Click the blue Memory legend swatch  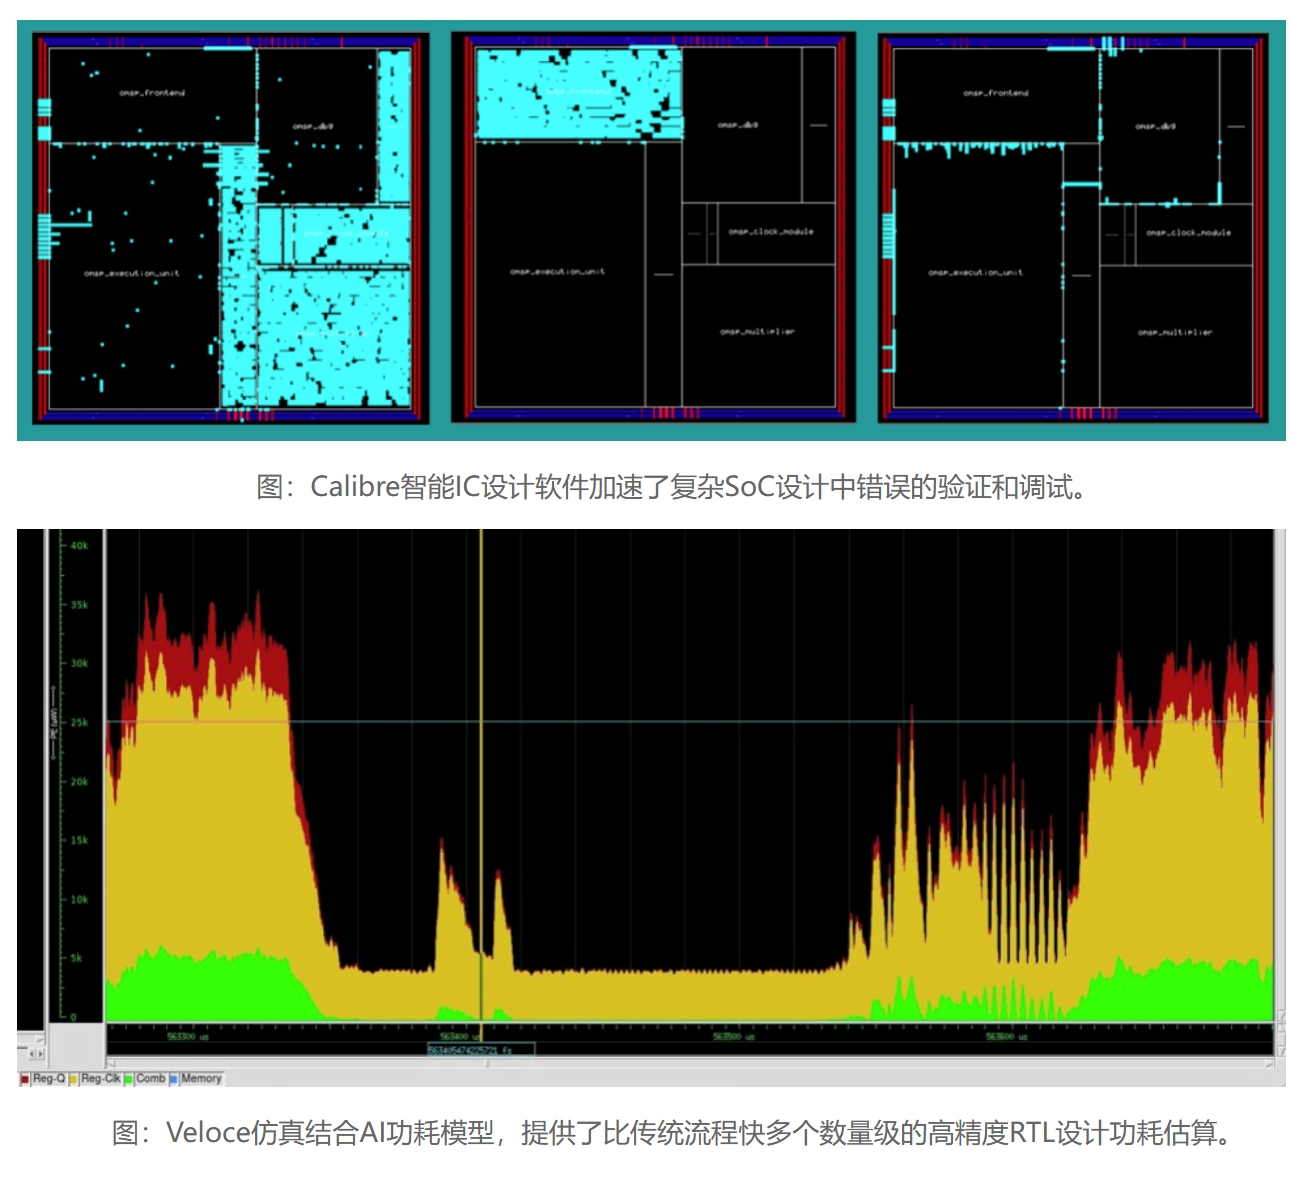coord(174,1079)
